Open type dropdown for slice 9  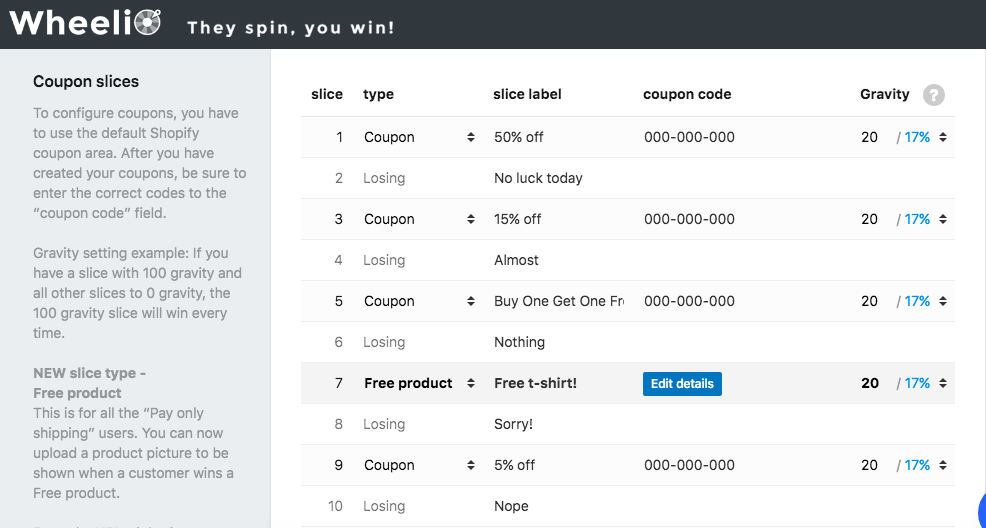(419, 465)
